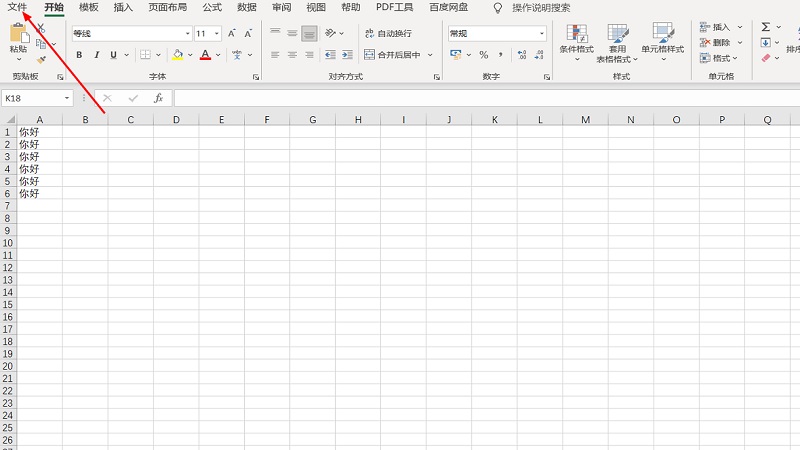Open the Name Box dropdown arrow
The width and height of the screenshot is (800, 450).
tap(67, 98)
